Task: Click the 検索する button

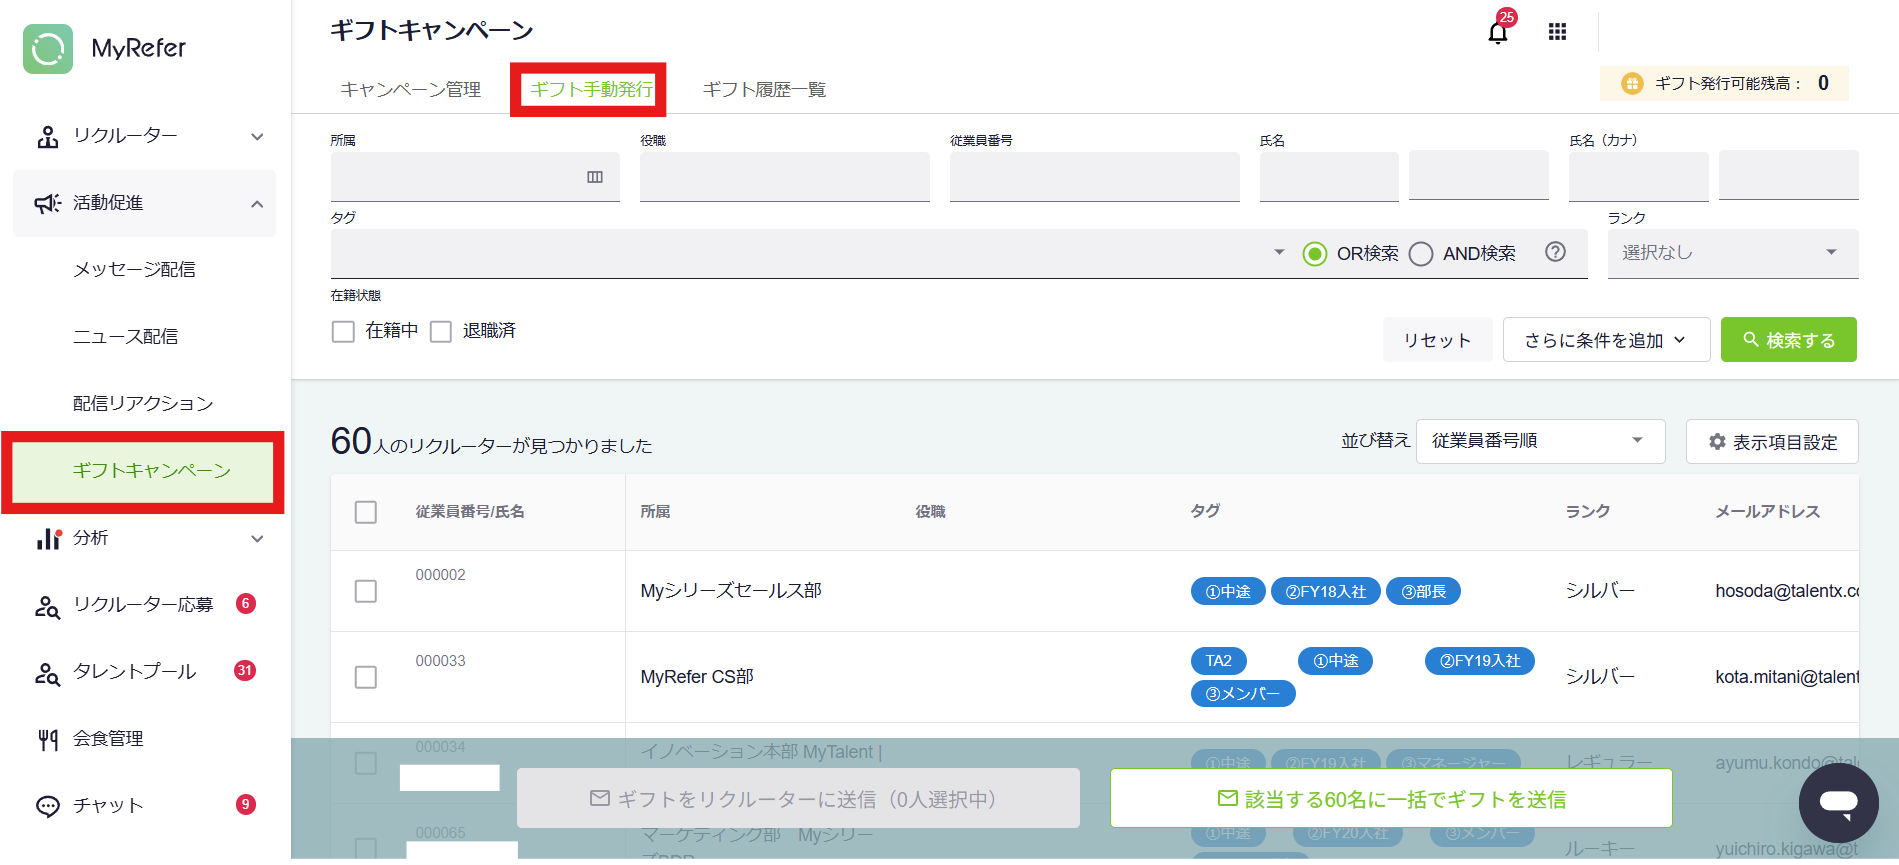Action: 1788,340
